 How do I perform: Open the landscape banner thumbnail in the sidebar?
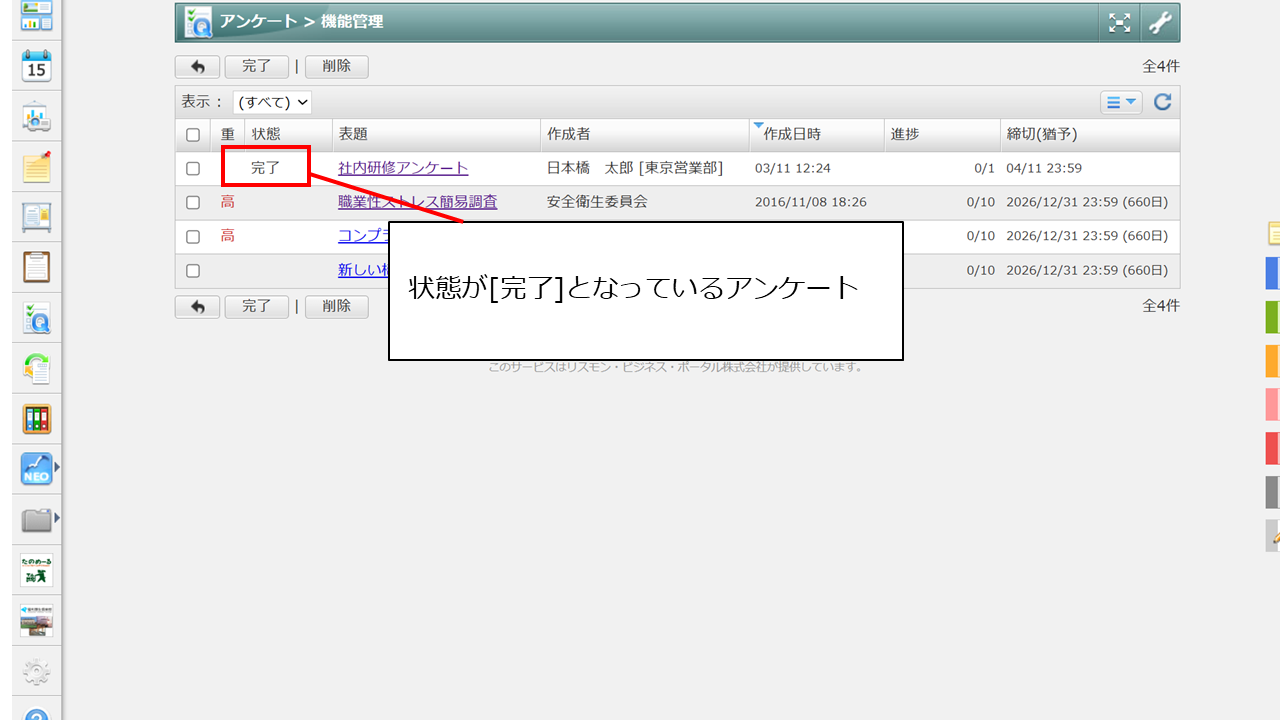[37, 620]
